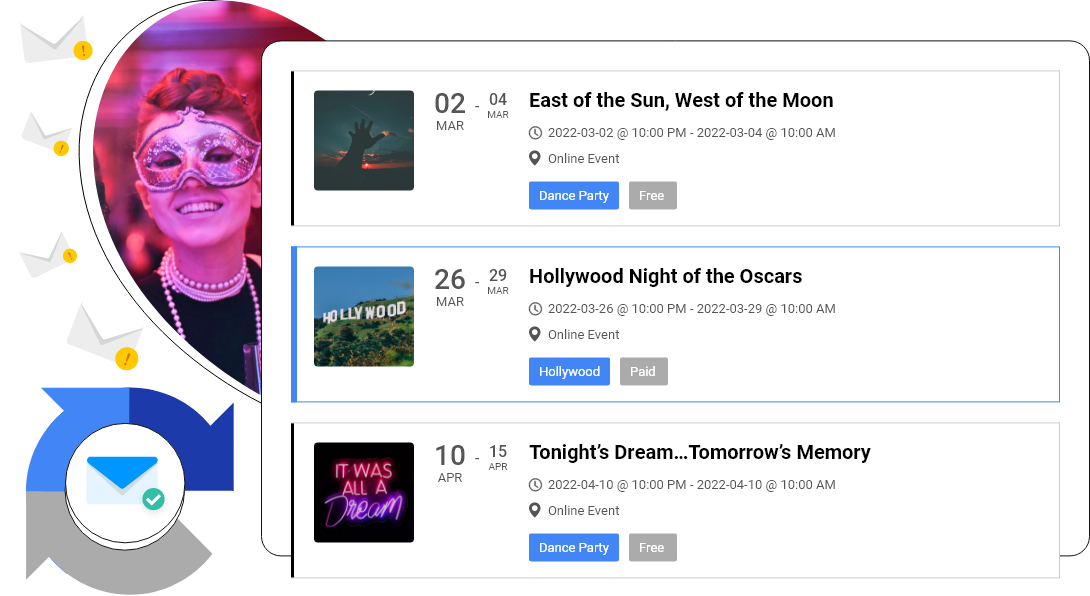Open the sunset hand silhouette thumbnail
The height and width of the screenshot is (596, 1090).
point(364,140)
